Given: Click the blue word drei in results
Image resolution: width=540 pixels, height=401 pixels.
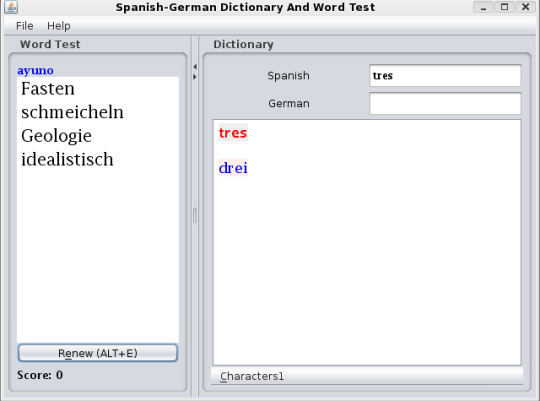Looking at the screenshot, I should [x=233, y=168].
